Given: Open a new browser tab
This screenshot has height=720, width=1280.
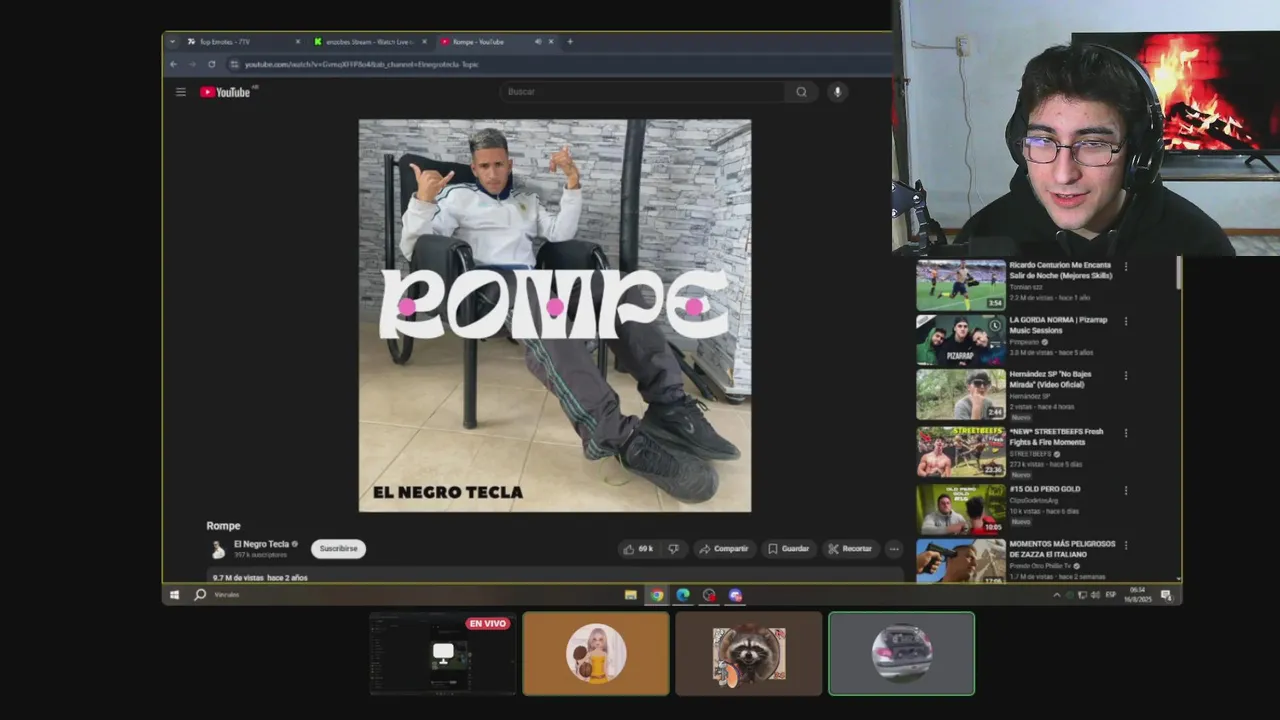Looking at the screenshot, I should point(570,42).
